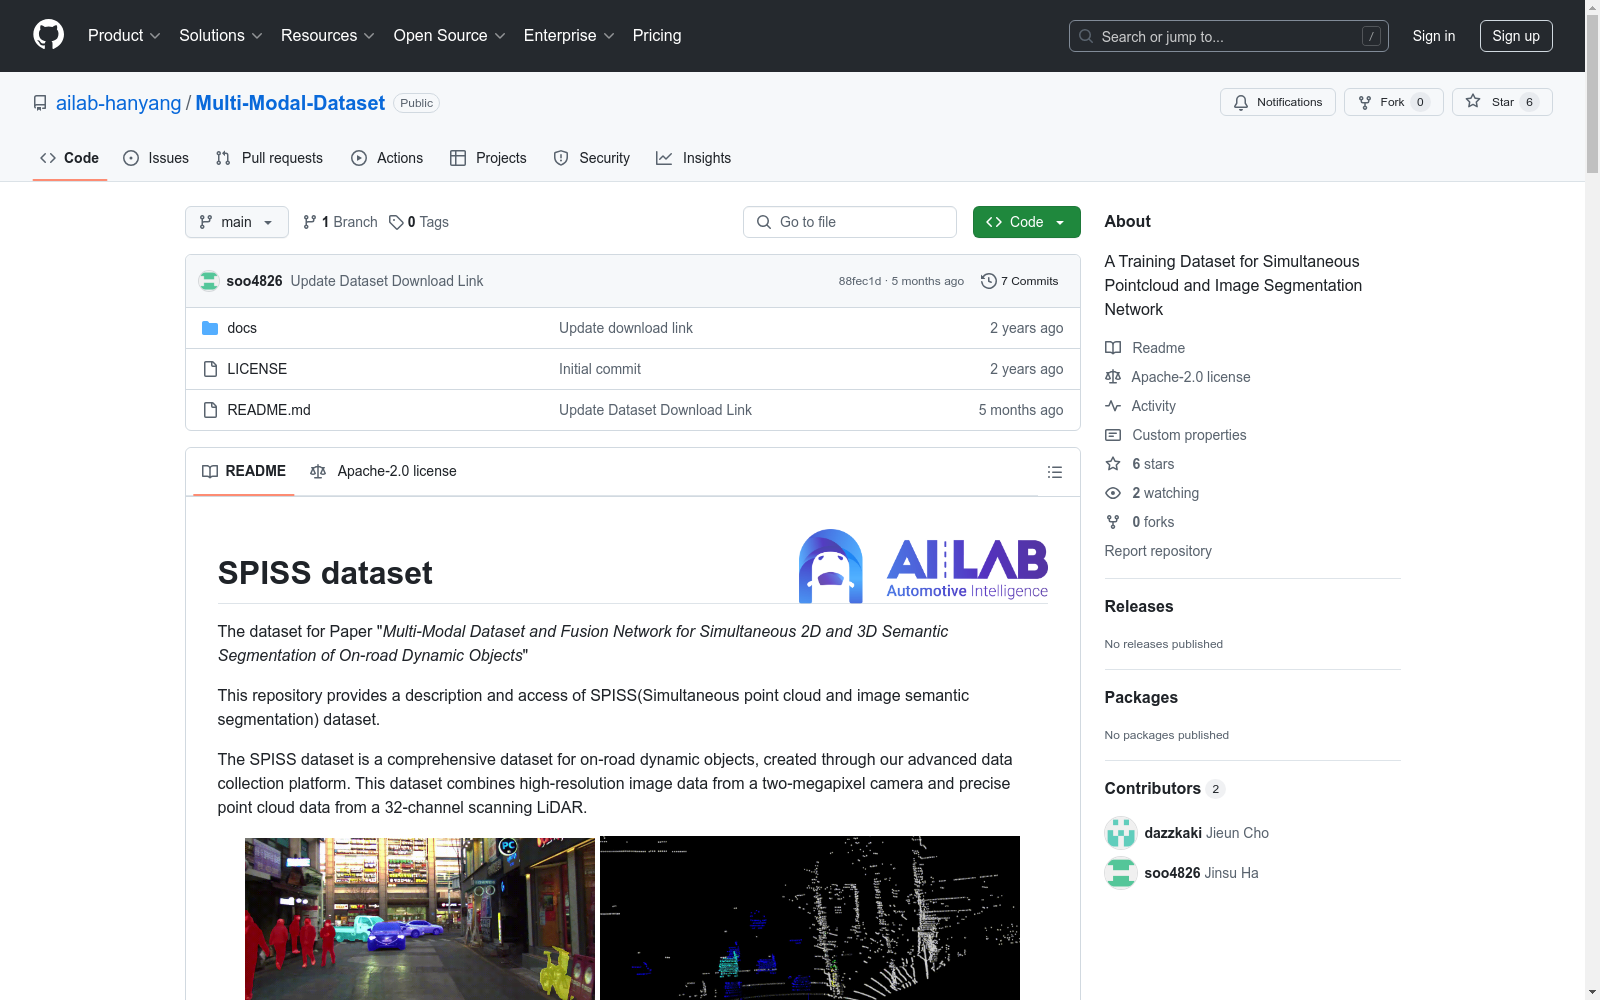
Task: Click the LiDAR point cloud thumbnail
Action: pos(810,918)
